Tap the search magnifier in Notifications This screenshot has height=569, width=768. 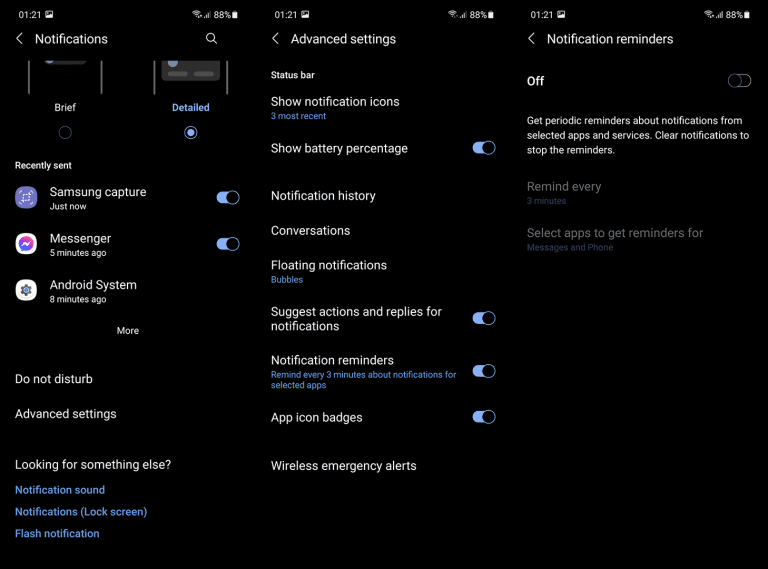[211, 38]
